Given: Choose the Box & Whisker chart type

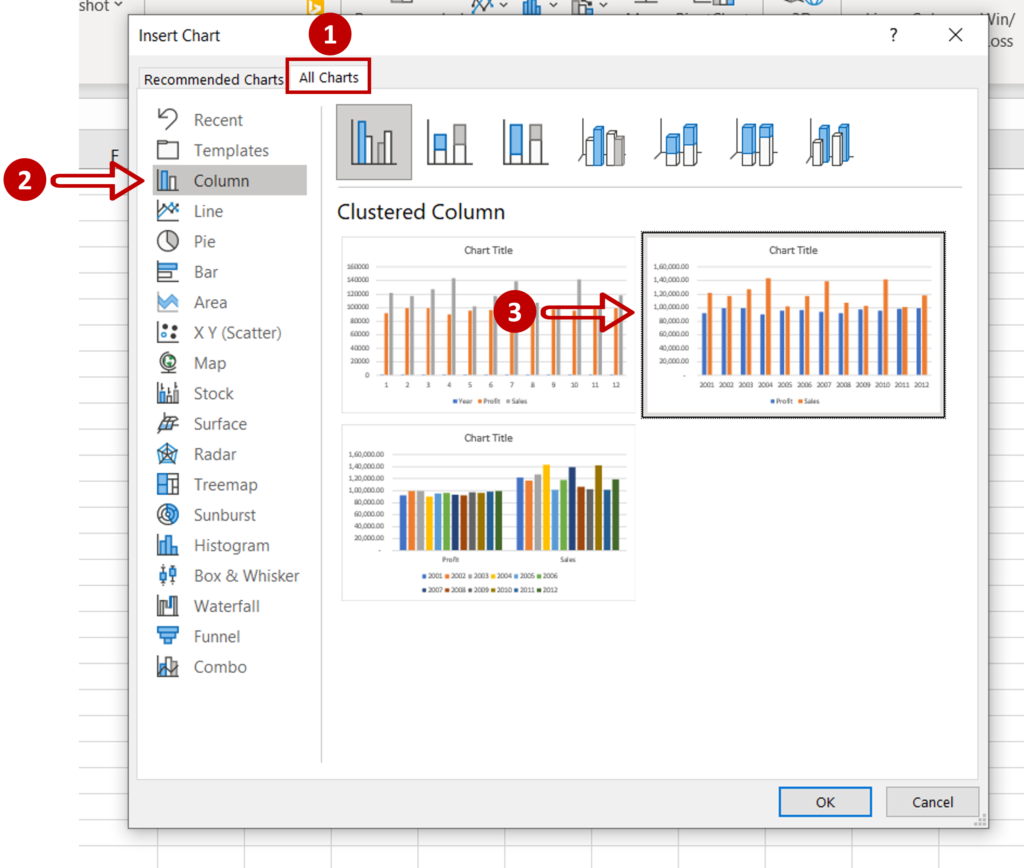Looking at the screenshot, I should (x=246, y=576).
